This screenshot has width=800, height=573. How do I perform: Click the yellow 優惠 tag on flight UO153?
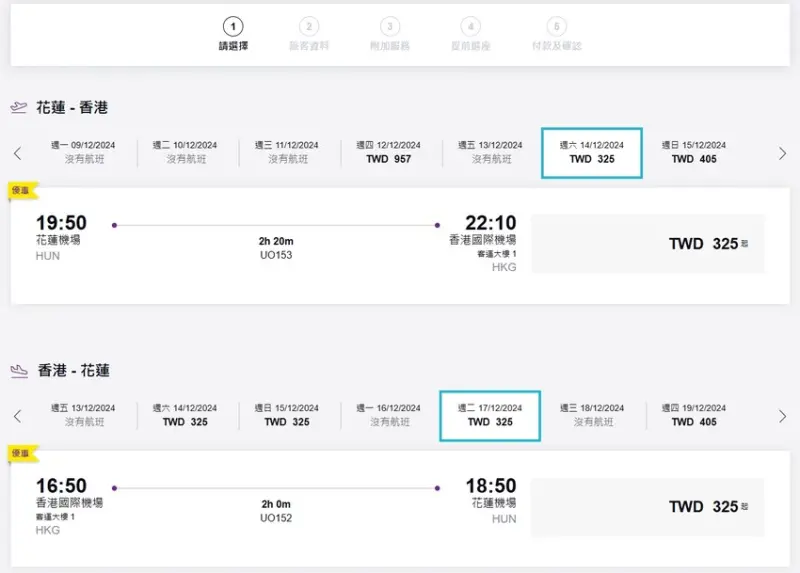[x=22, y=190]
